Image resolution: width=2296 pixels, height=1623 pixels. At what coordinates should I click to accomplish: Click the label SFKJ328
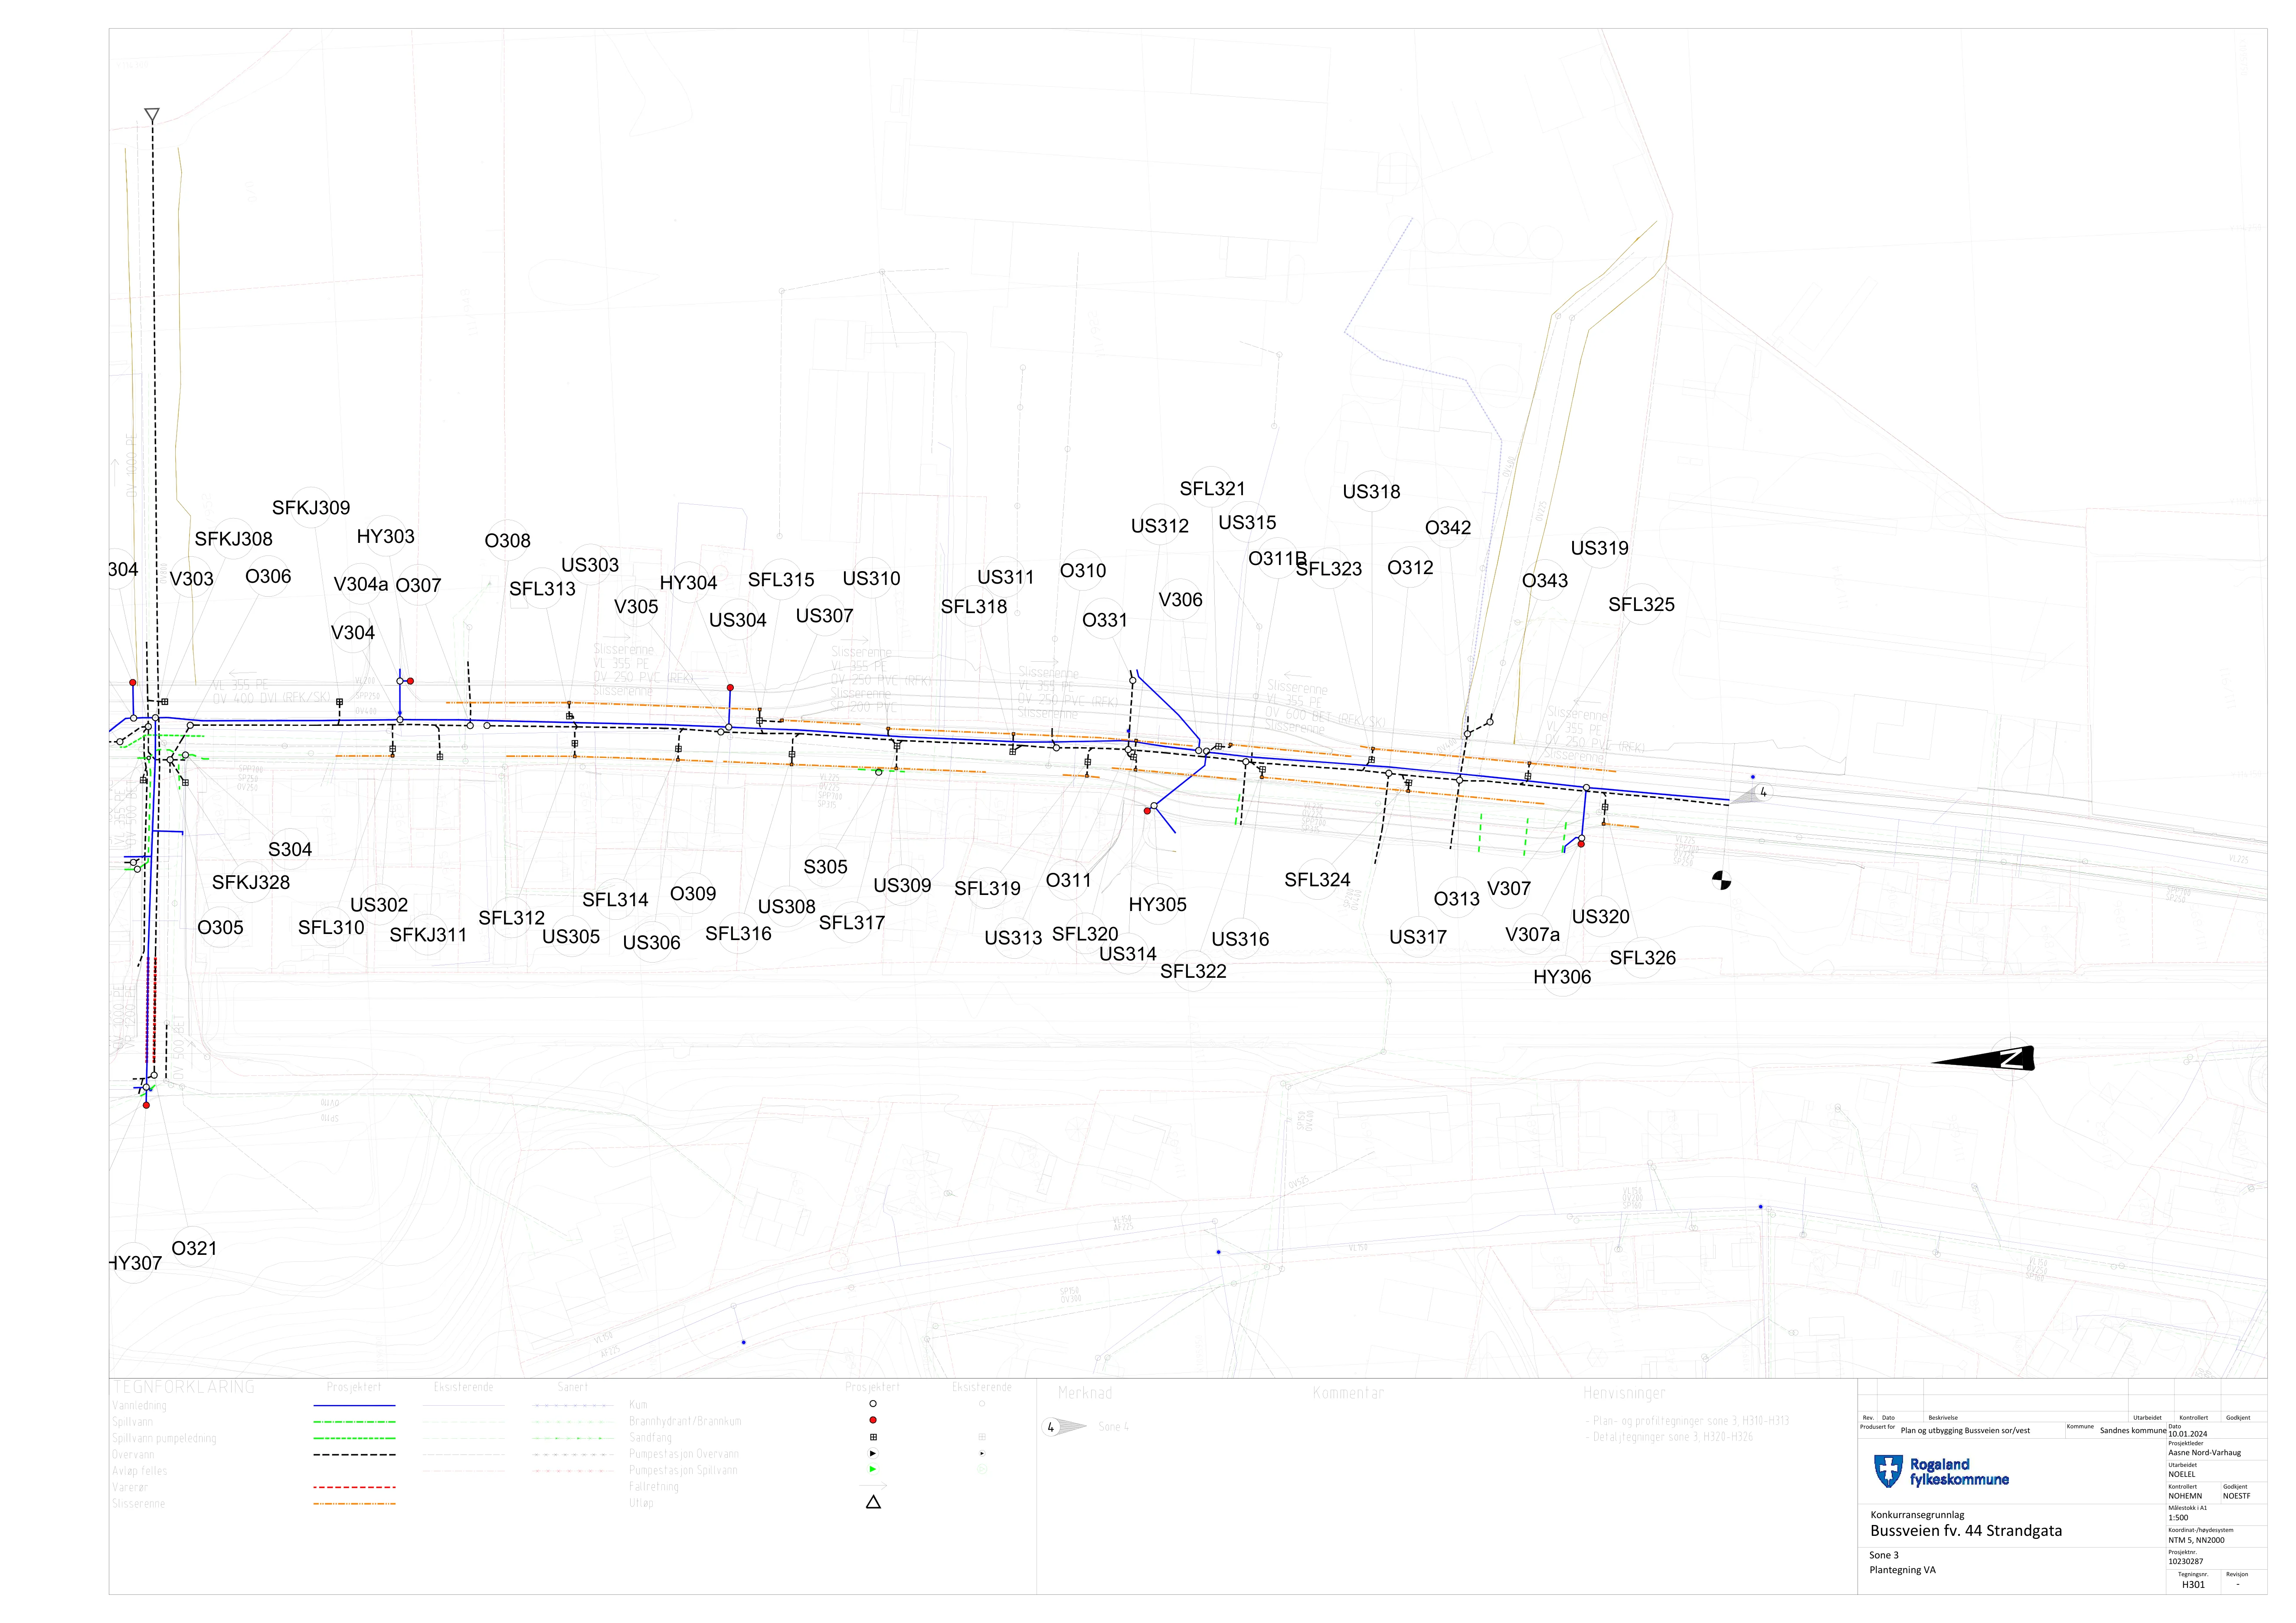click(x=251, y=883)
